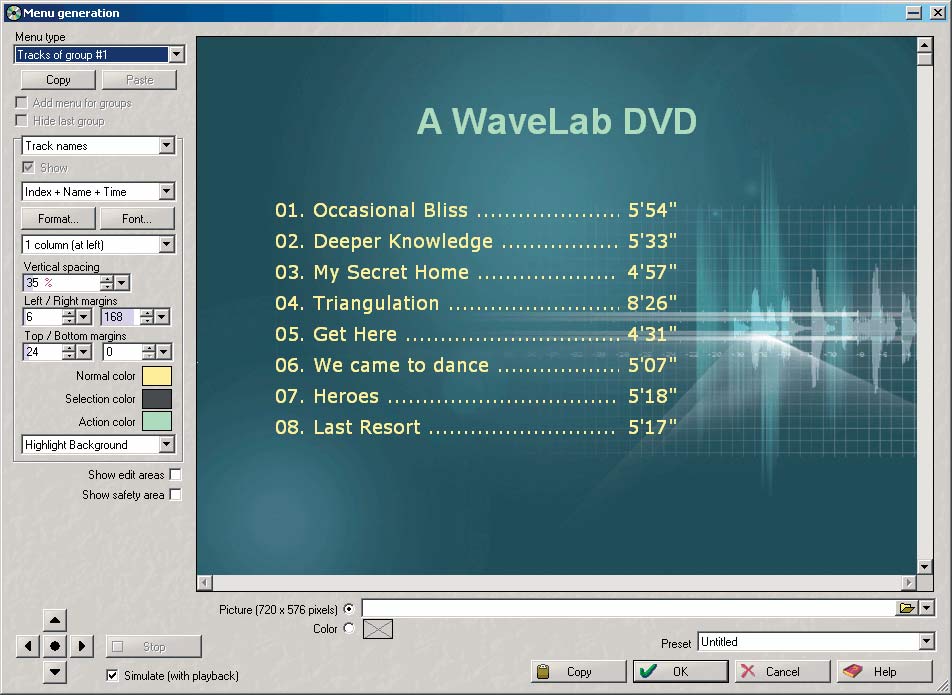Toggle the Add menu for groups checkbox
Screen dimensions: 952x695
22,103
